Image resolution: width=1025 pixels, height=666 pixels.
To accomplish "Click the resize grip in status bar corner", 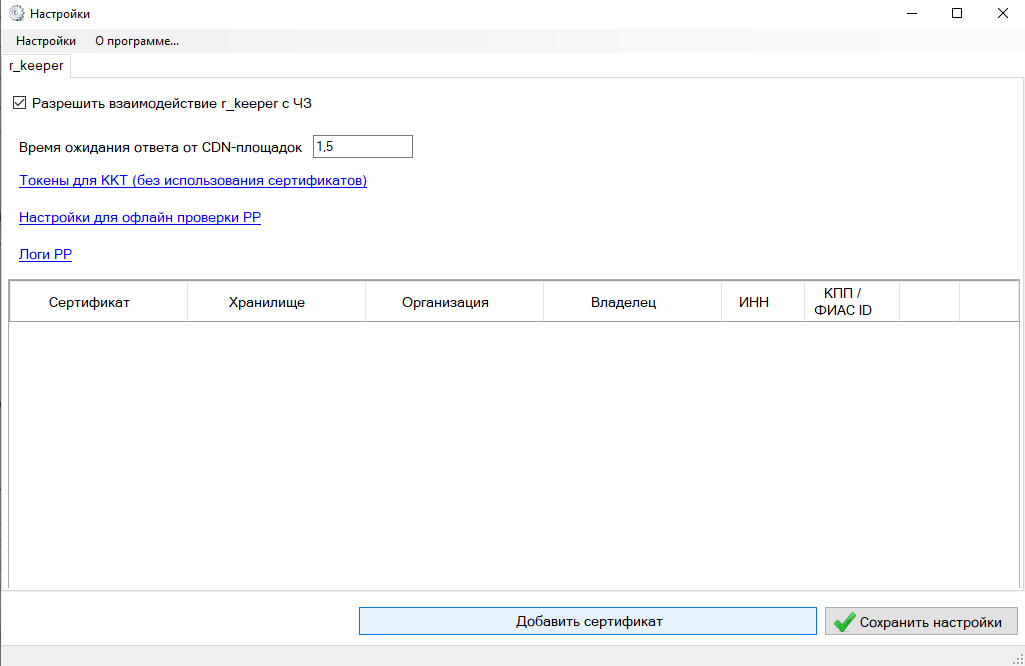I will pos(1018,659).
